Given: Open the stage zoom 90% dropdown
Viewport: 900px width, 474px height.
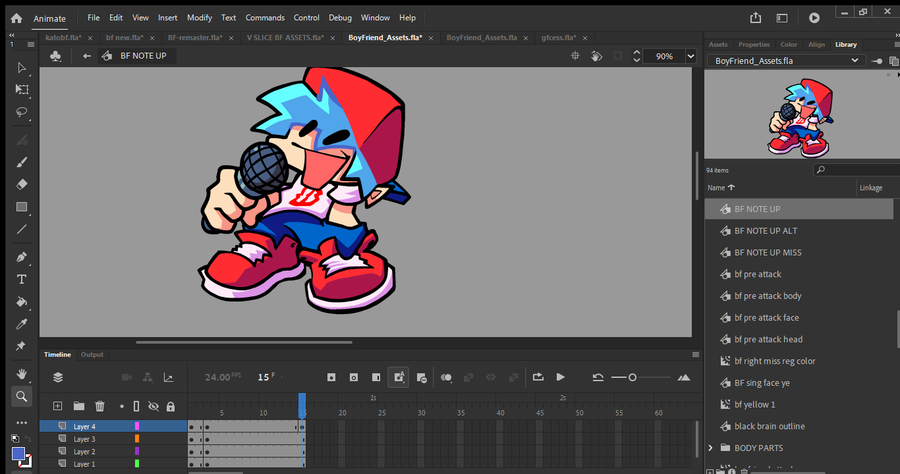Looking at the screenshot, I should 690,56.
